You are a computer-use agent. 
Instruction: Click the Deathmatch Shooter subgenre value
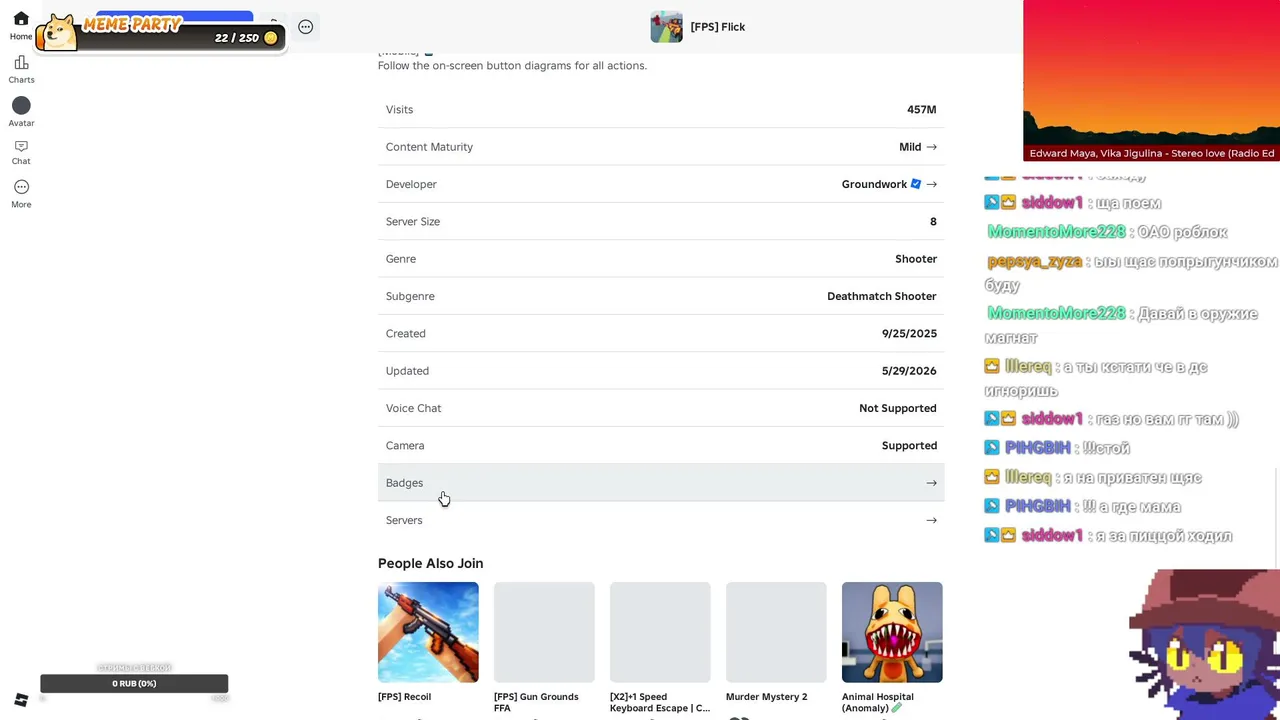[882, 296]
